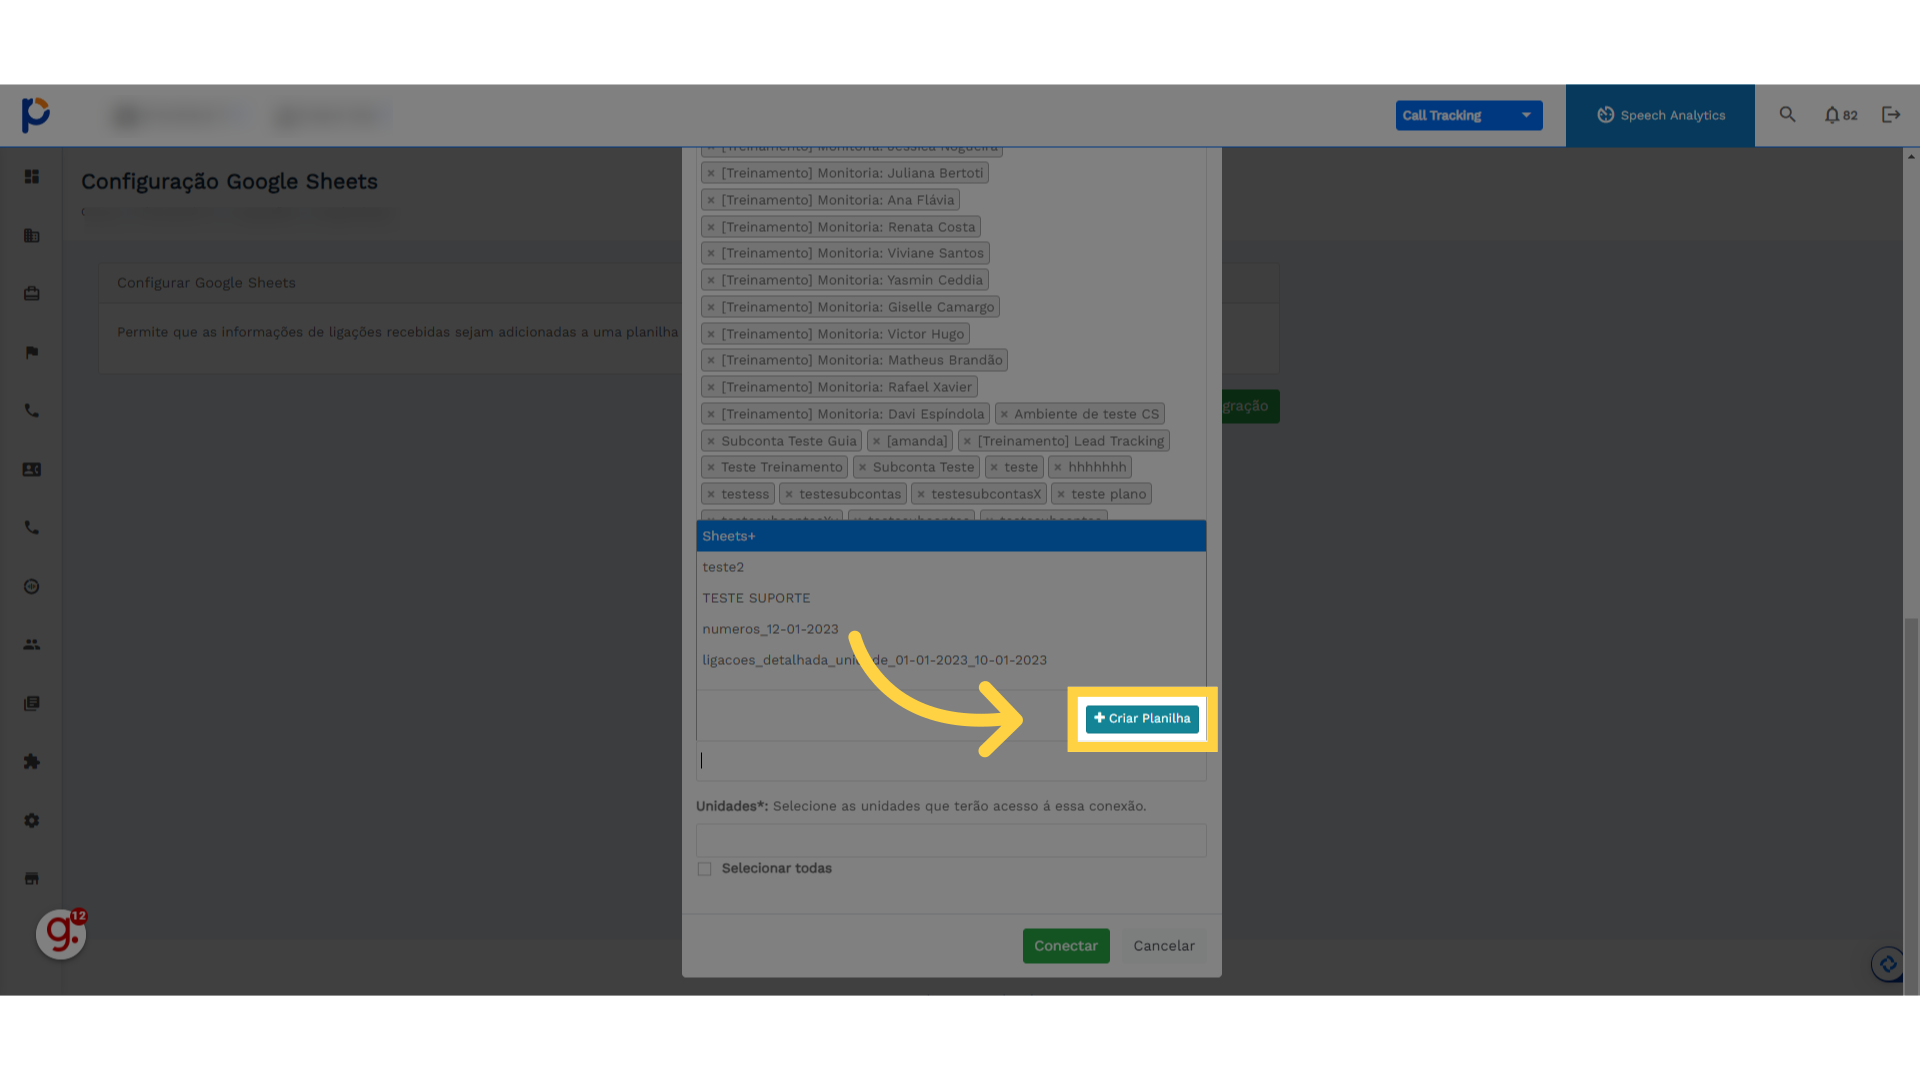
Task: Remove the [amanda] tag
Action: pos(876,441)
